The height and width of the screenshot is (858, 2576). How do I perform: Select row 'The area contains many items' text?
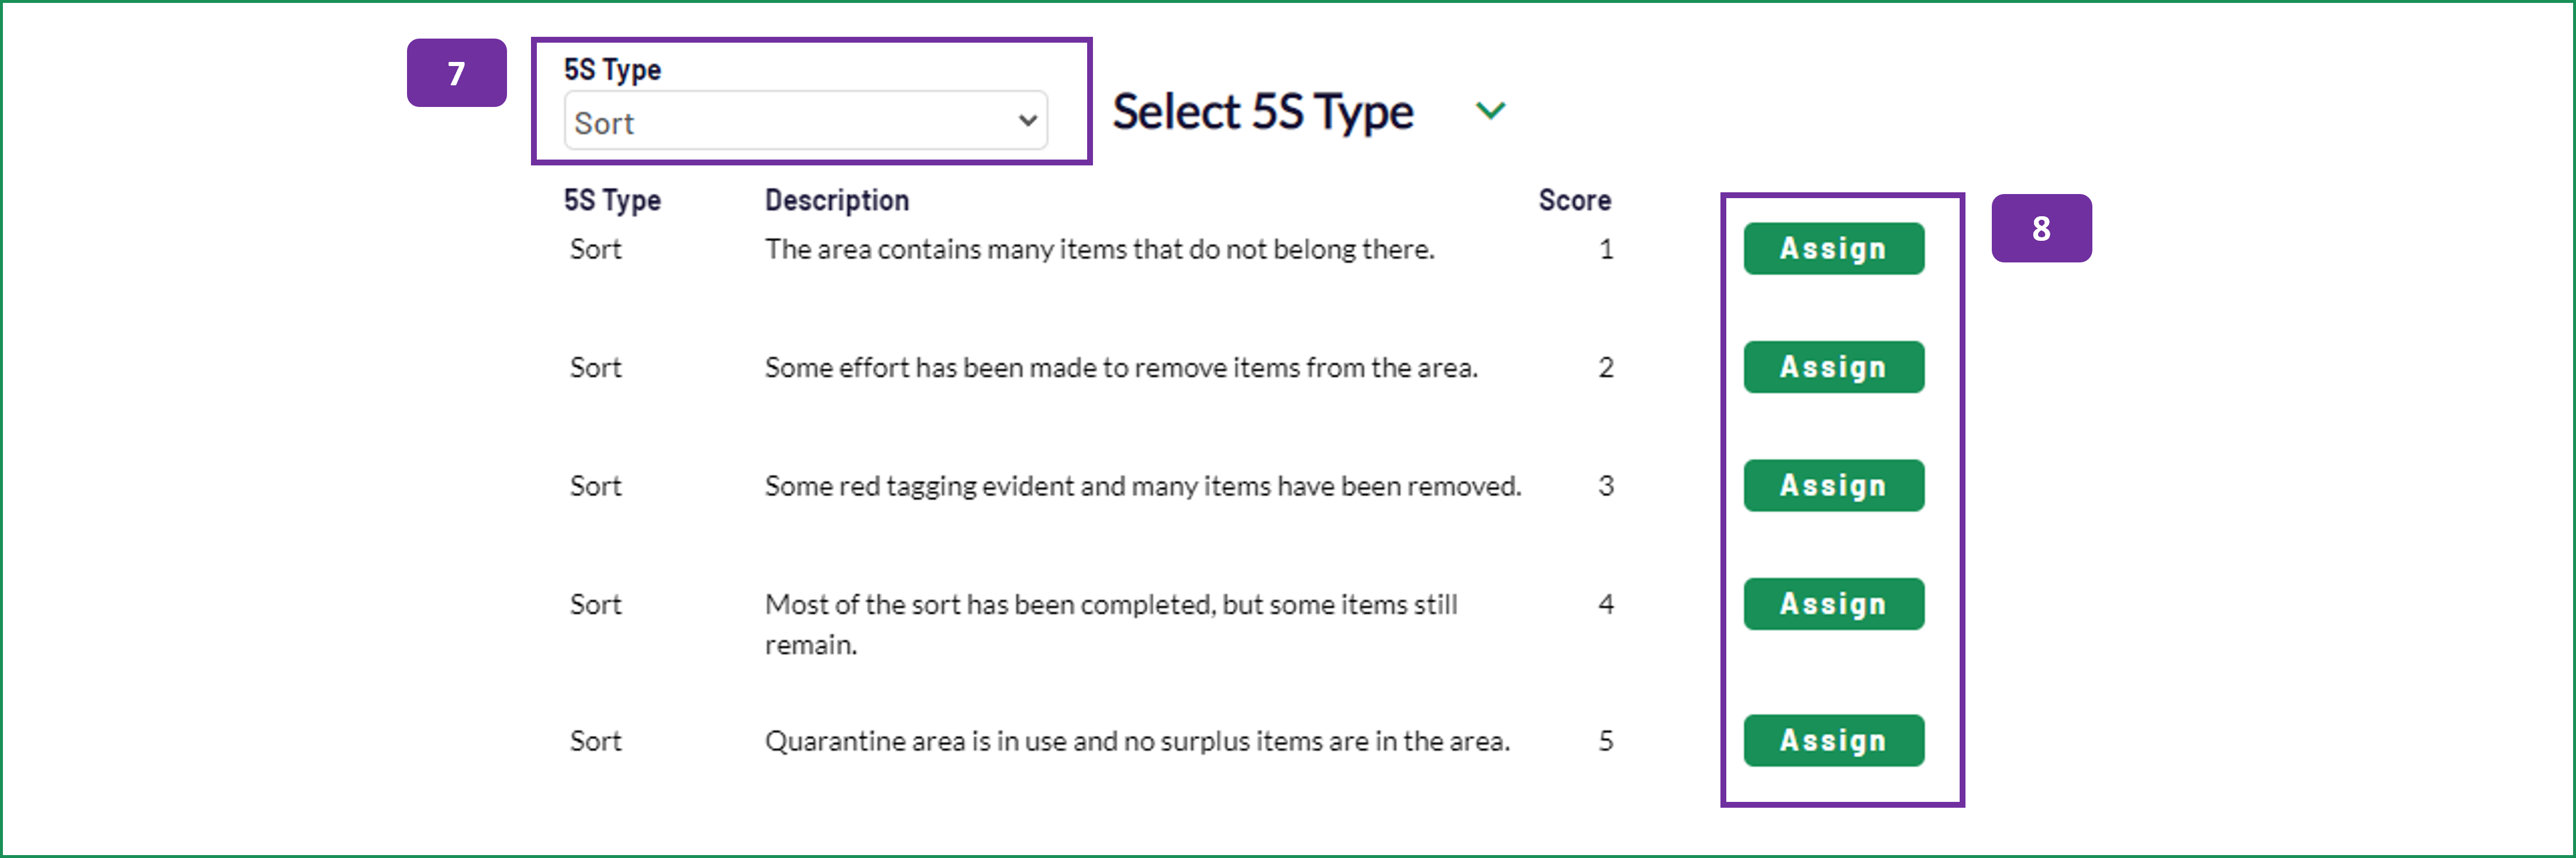(1099, 249)
